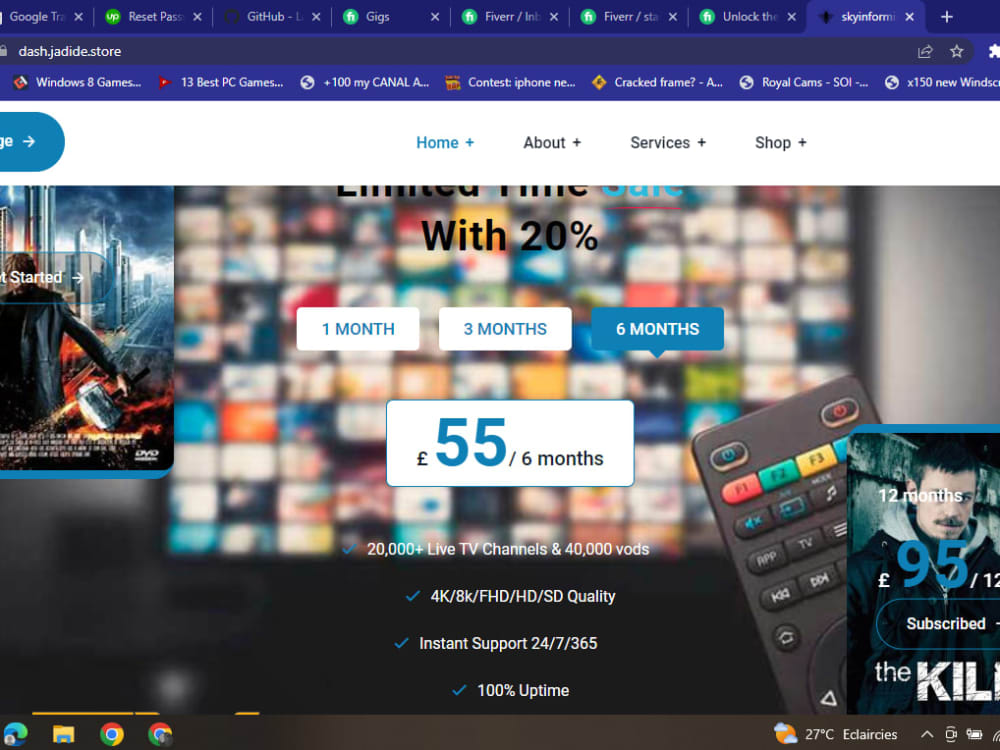Open x150 new Windscribe bookmark
Screen dimensions: 1000x750
point(942,82)
